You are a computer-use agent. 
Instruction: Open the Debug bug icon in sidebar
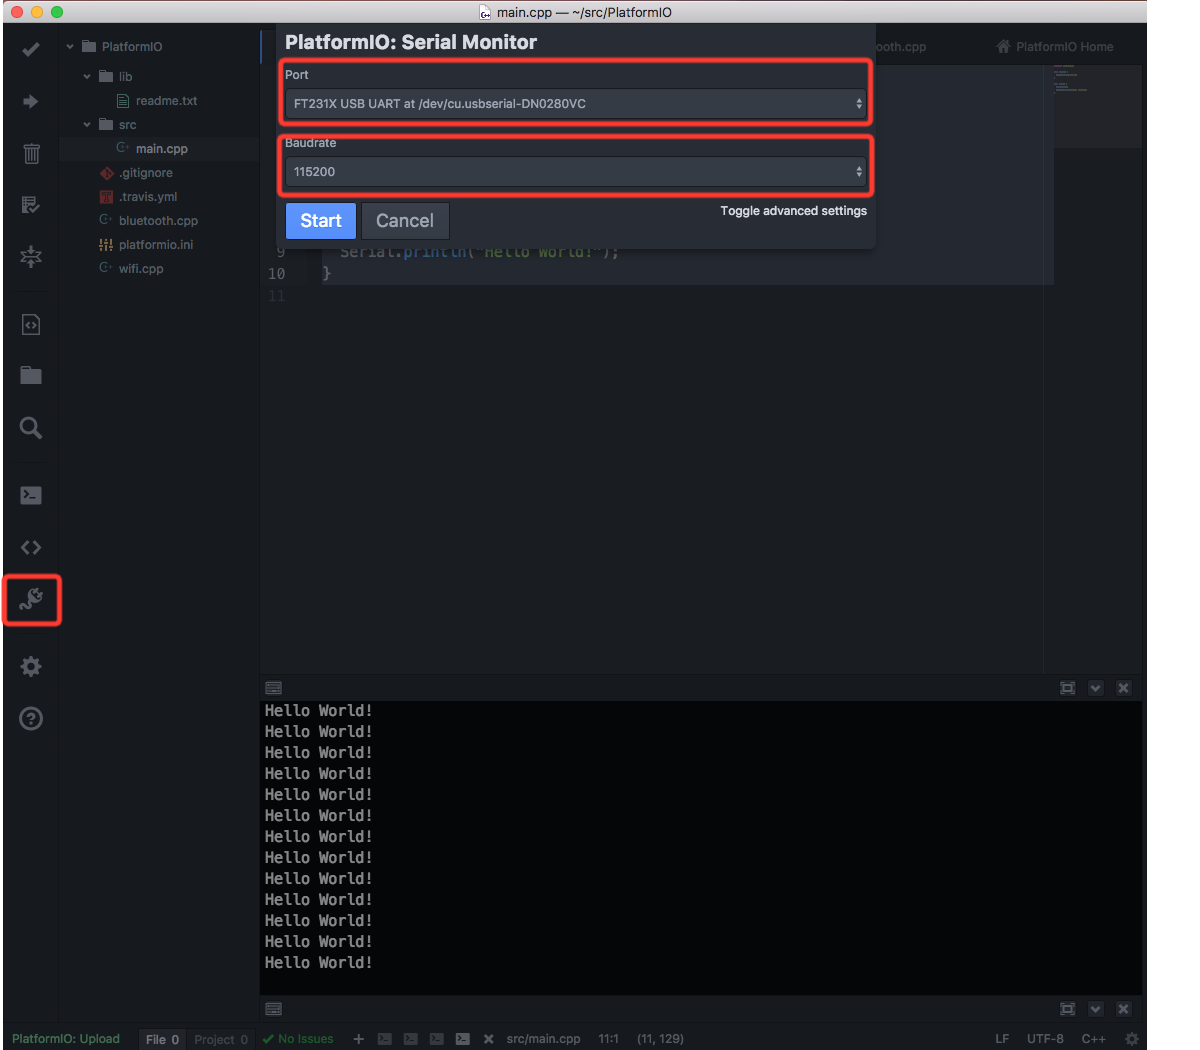(x=31, y=257)
